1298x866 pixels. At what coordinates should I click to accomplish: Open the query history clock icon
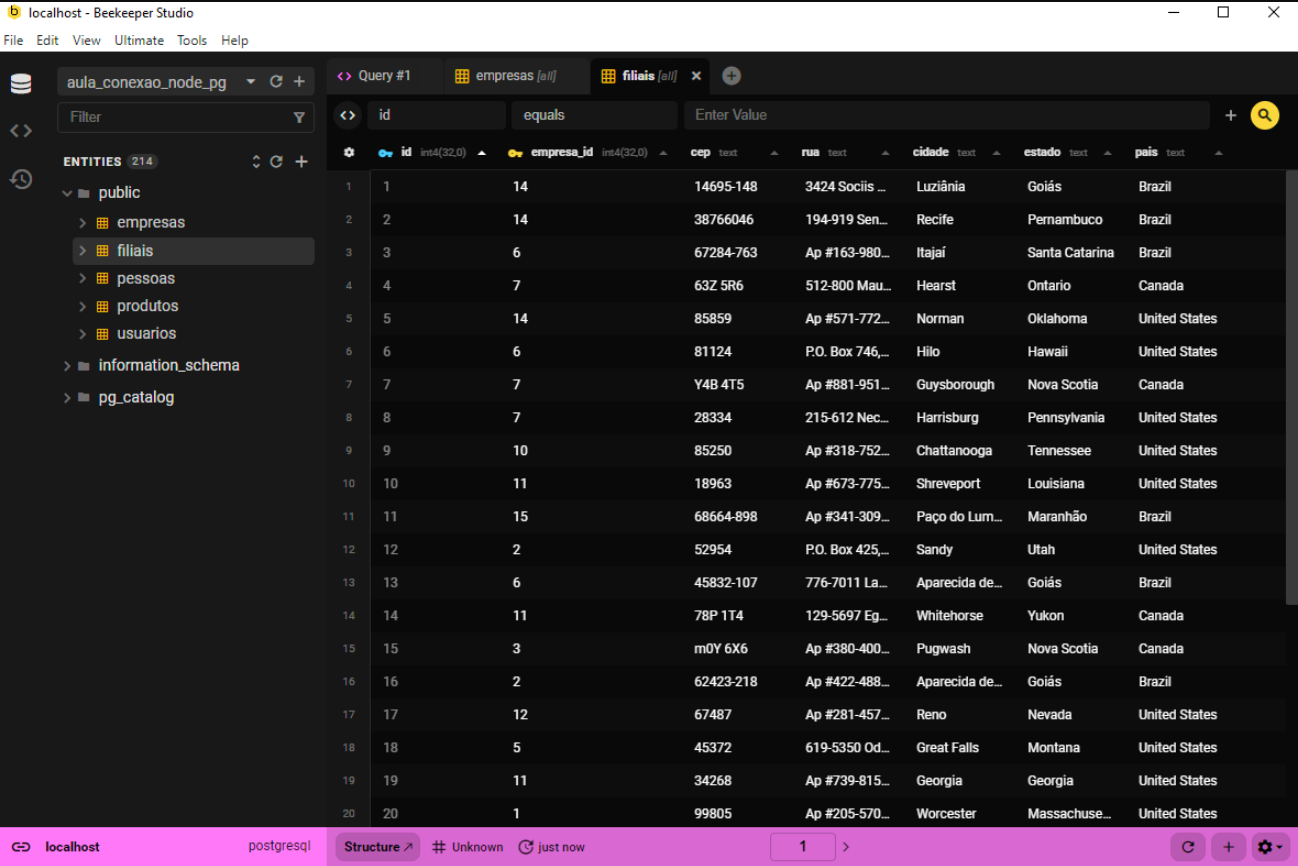[21, 179]
